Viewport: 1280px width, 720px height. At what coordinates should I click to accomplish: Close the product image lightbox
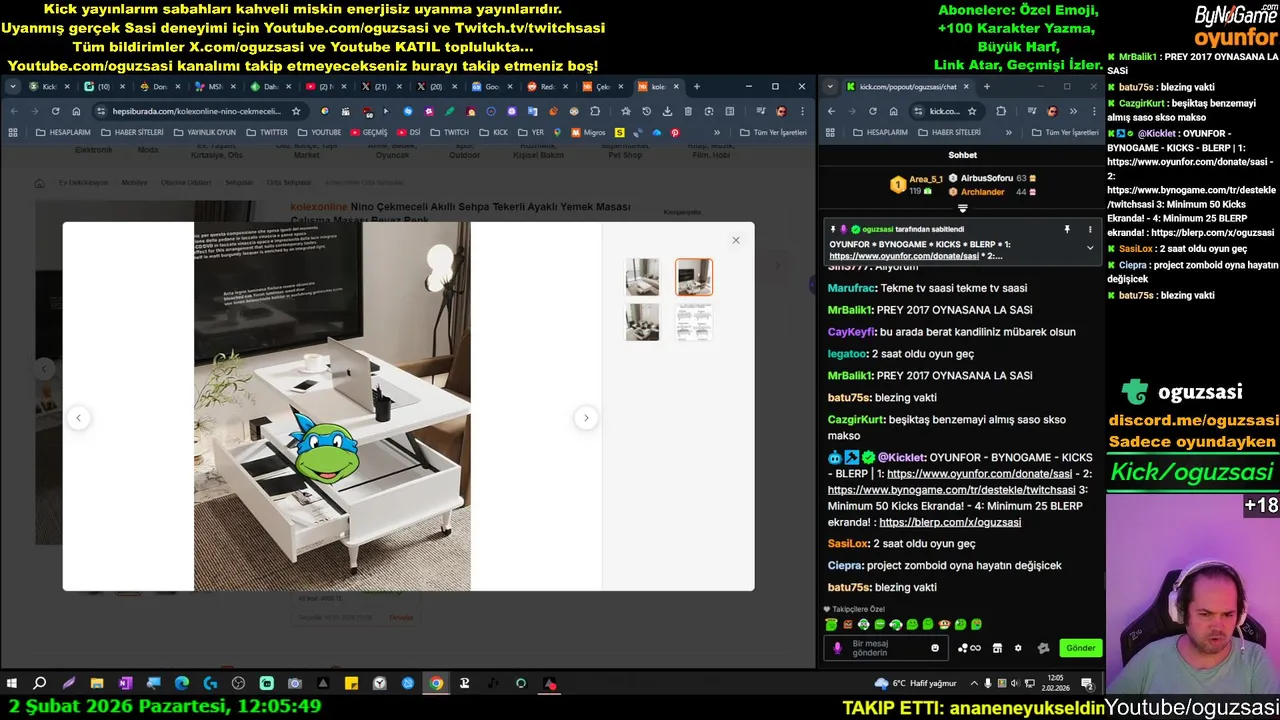pyautogui.click(x=736, y=240)
